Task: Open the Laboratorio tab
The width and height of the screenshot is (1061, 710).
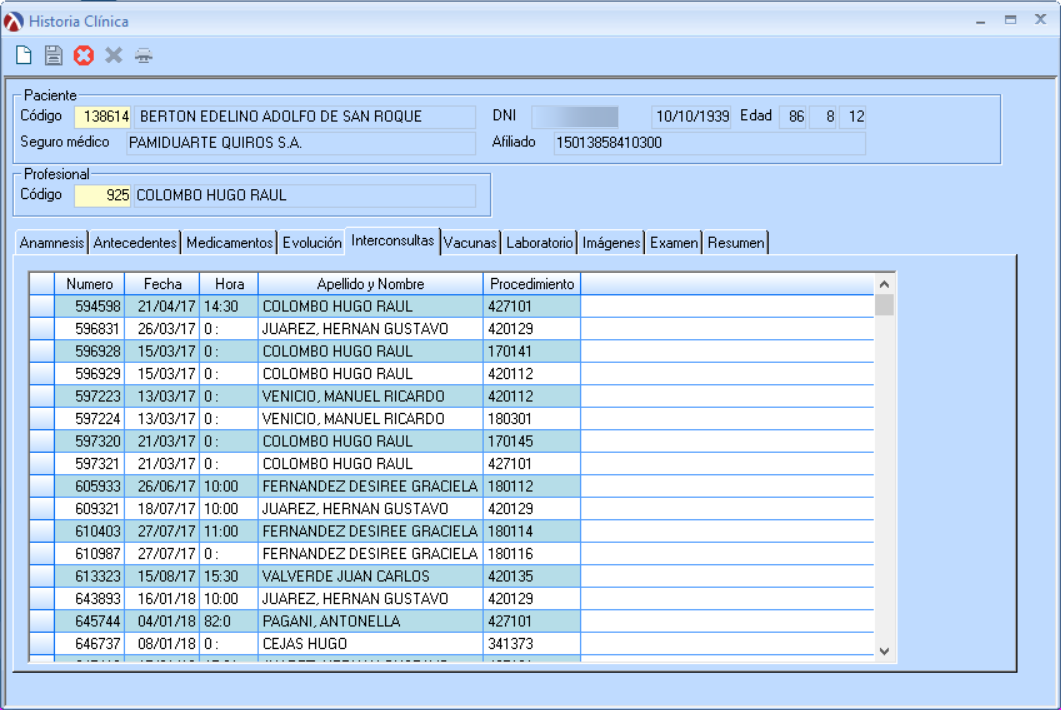Action: click(x=539, y=243)
